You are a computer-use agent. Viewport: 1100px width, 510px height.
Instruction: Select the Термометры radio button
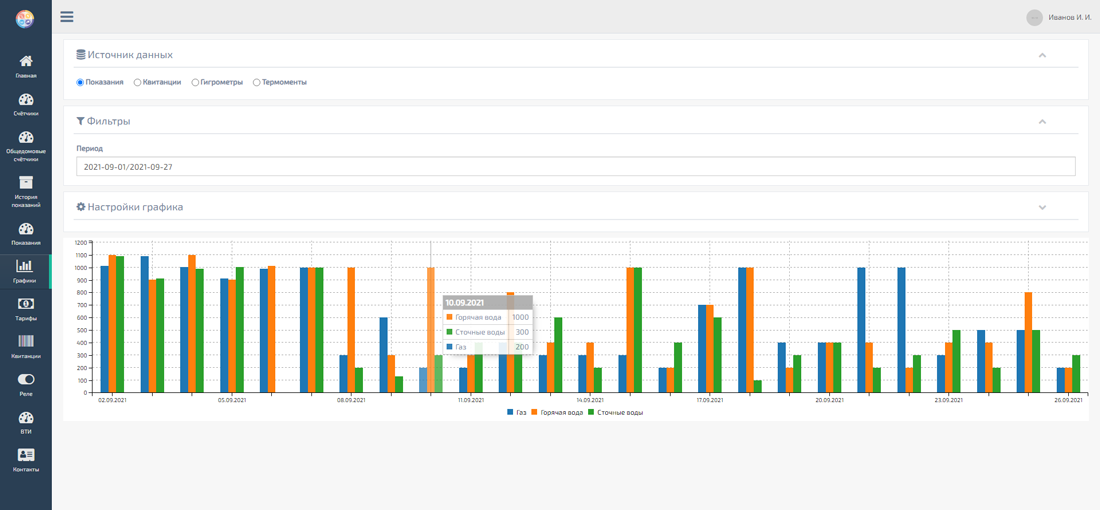257,83
